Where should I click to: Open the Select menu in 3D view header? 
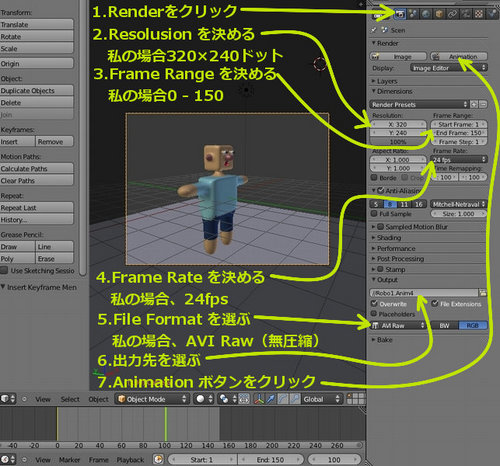pyautogui.click(x=70, y=399)
